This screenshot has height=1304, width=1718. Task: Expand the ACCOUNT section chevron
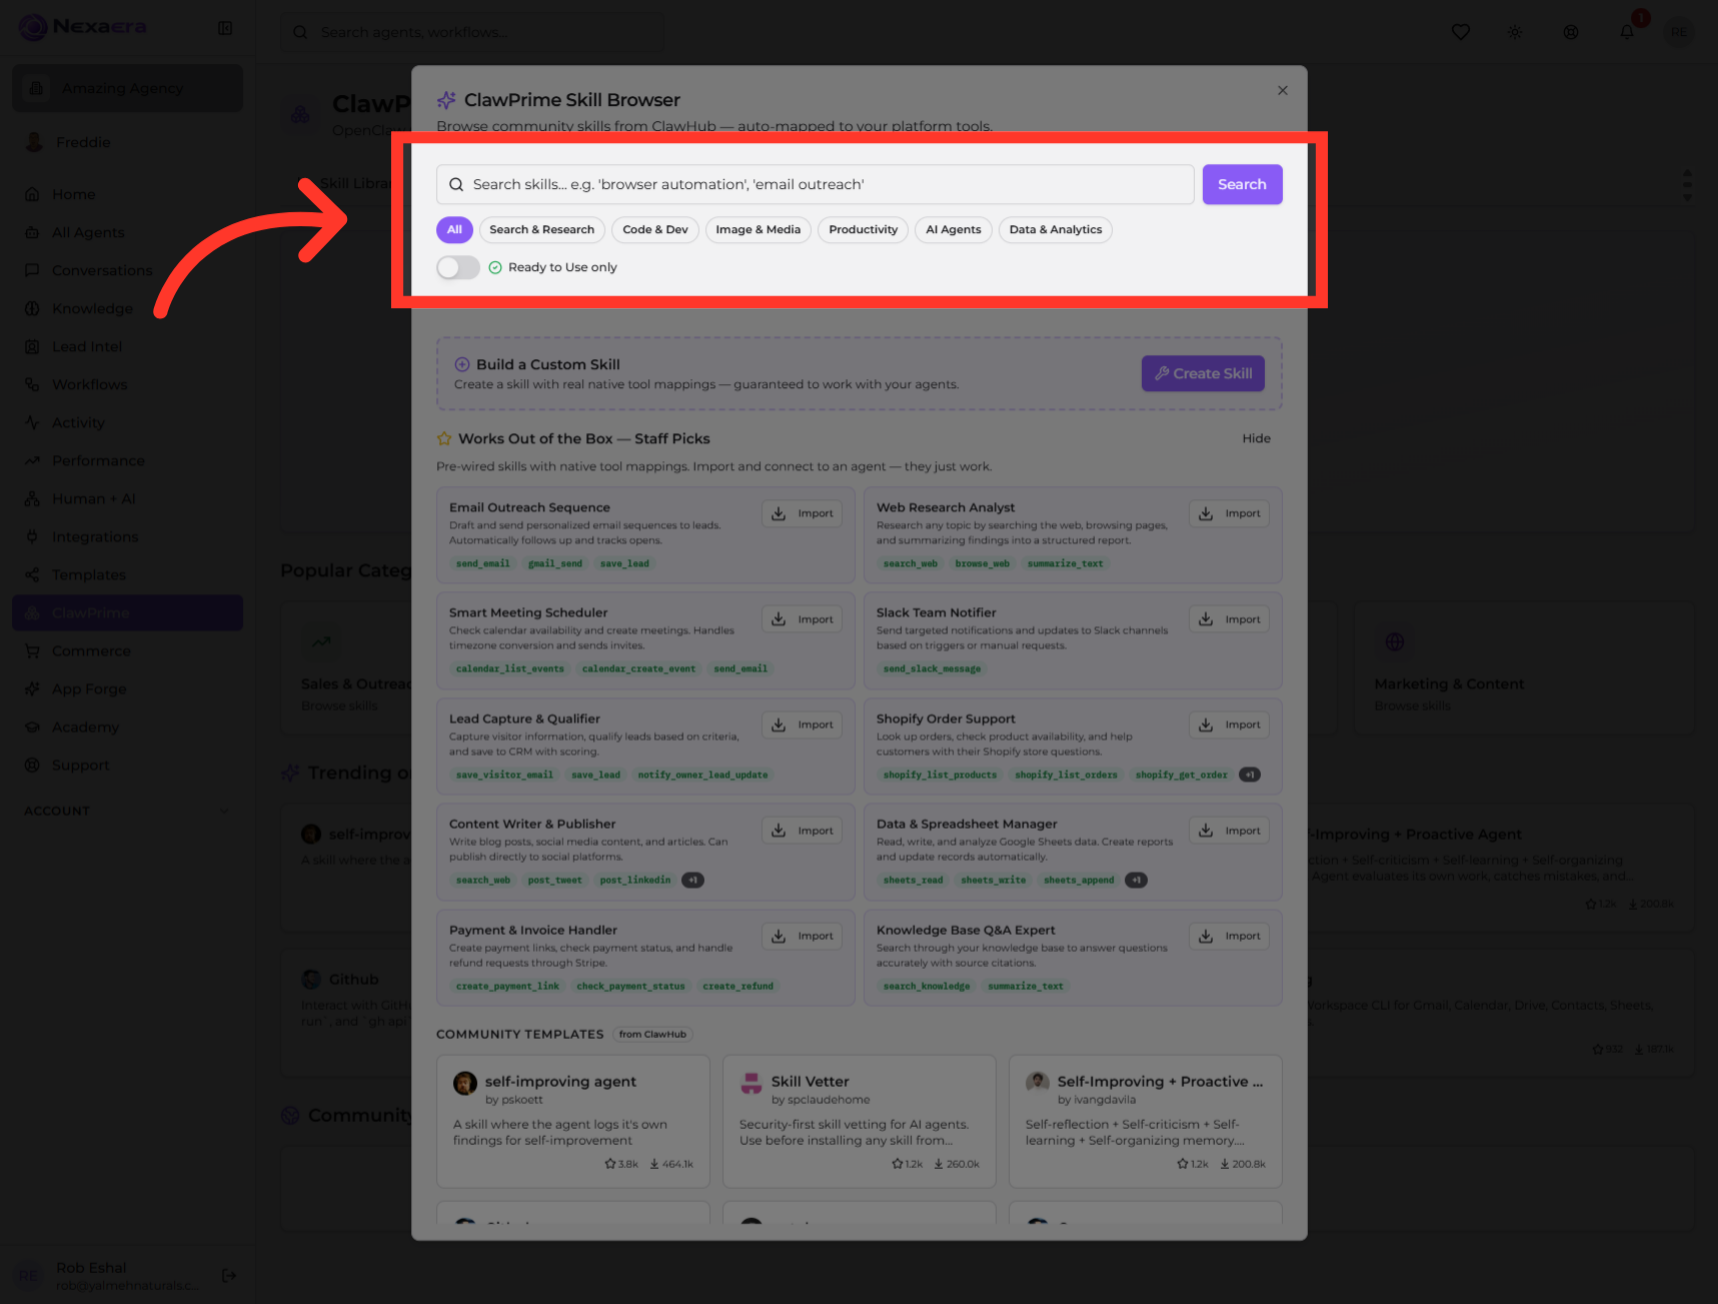tap(224, 811)
